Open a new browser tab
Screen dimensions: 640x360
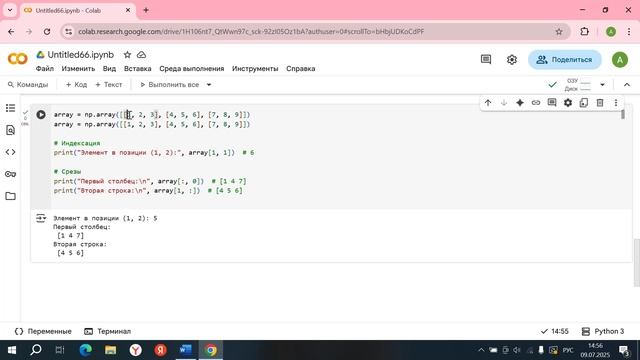tap(146, 10)
